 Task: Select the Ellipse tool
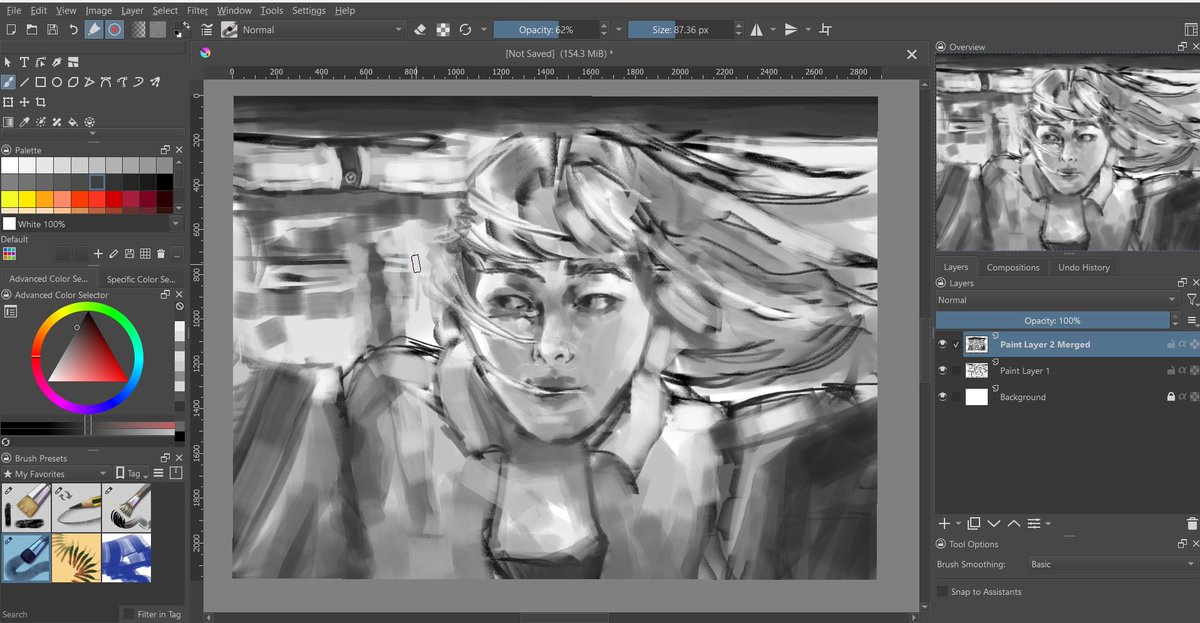tap(57, 82)
